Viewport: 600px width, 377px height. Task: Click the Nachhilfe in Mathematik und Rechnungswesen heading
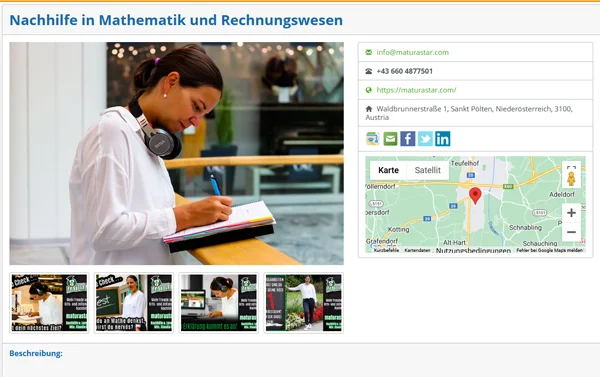(176, 20)
